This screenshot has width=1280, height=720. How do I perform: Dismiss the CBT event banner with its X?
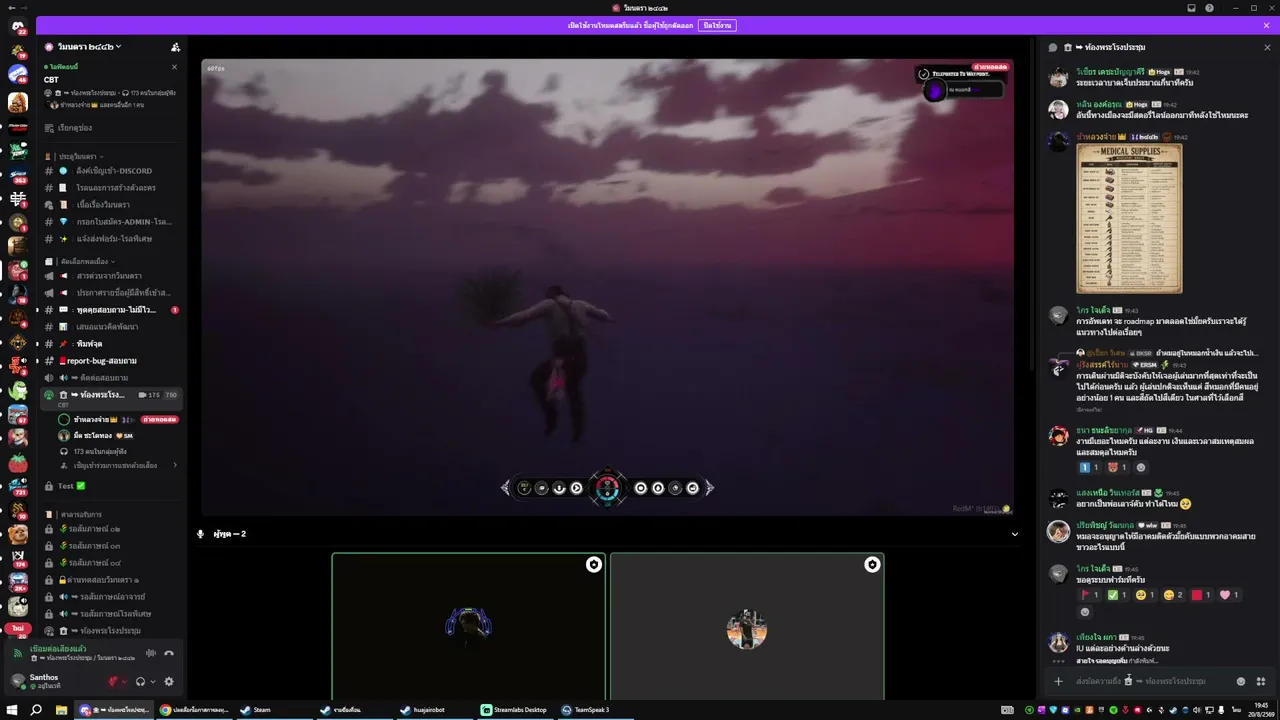174,67
